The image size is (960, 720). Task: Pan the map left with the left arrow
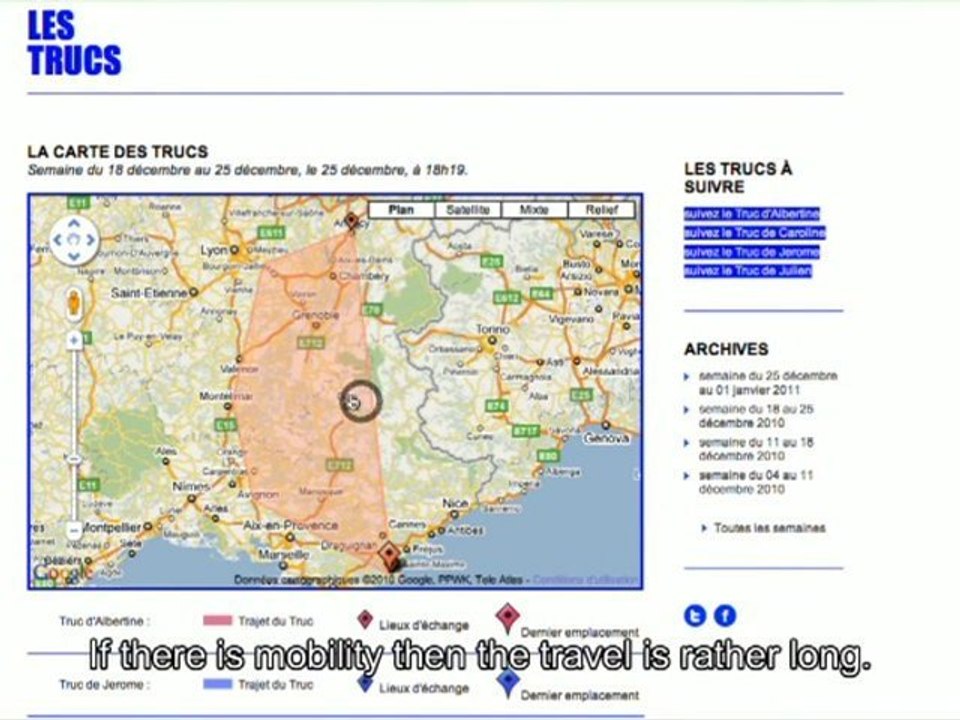(x=58, y=240)
